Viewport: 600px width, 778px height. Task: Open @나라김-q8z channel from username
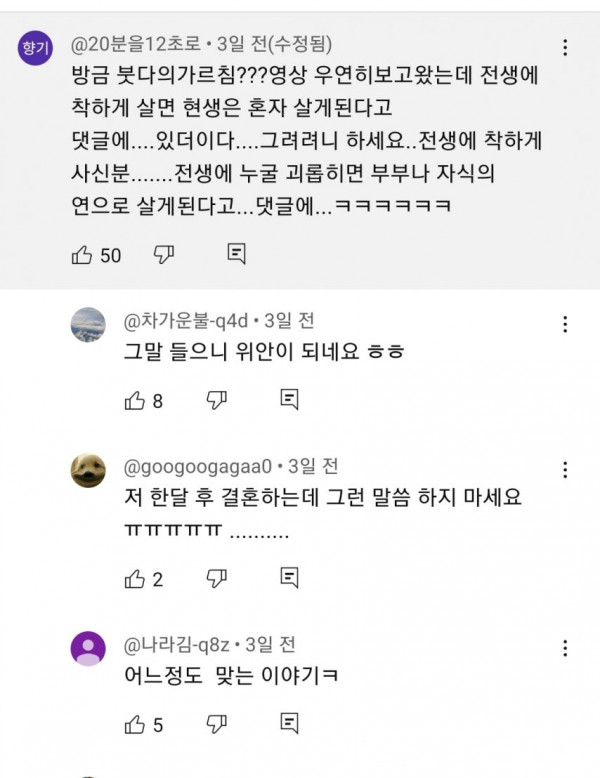(177, 644)
